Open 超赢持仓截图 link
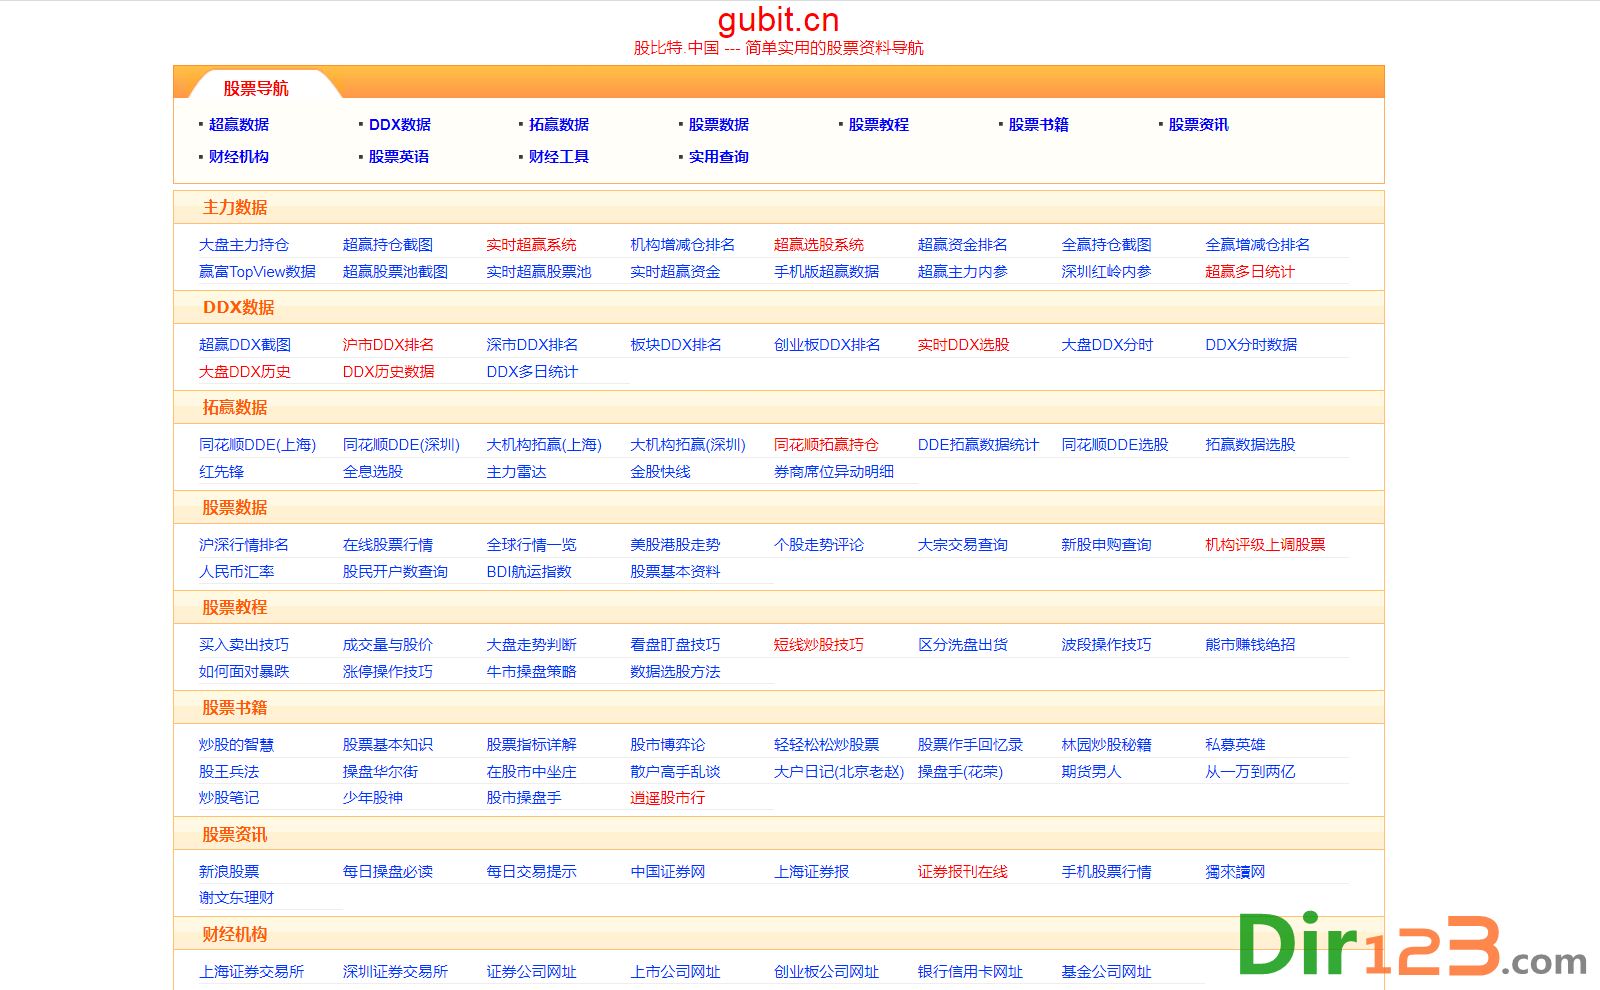The width and height of the screenshot is (1600, 990). 388,245
